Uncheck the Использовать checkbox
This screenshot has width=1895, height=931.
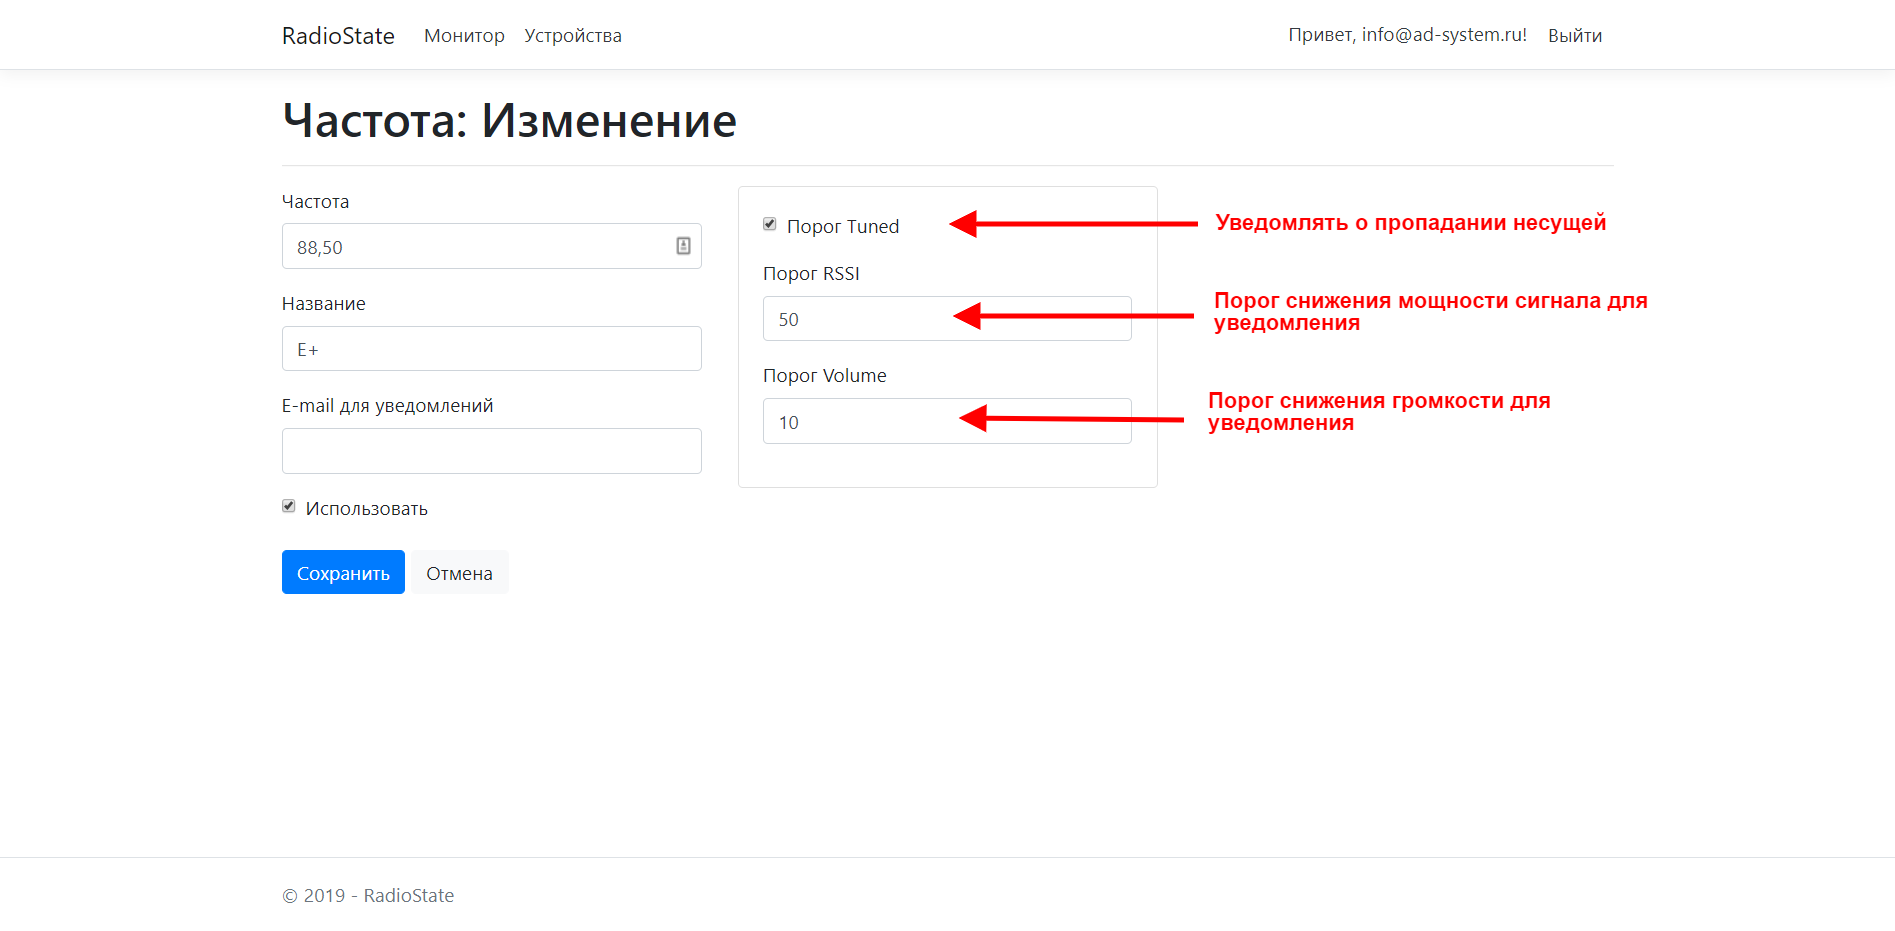pos(289,506)
